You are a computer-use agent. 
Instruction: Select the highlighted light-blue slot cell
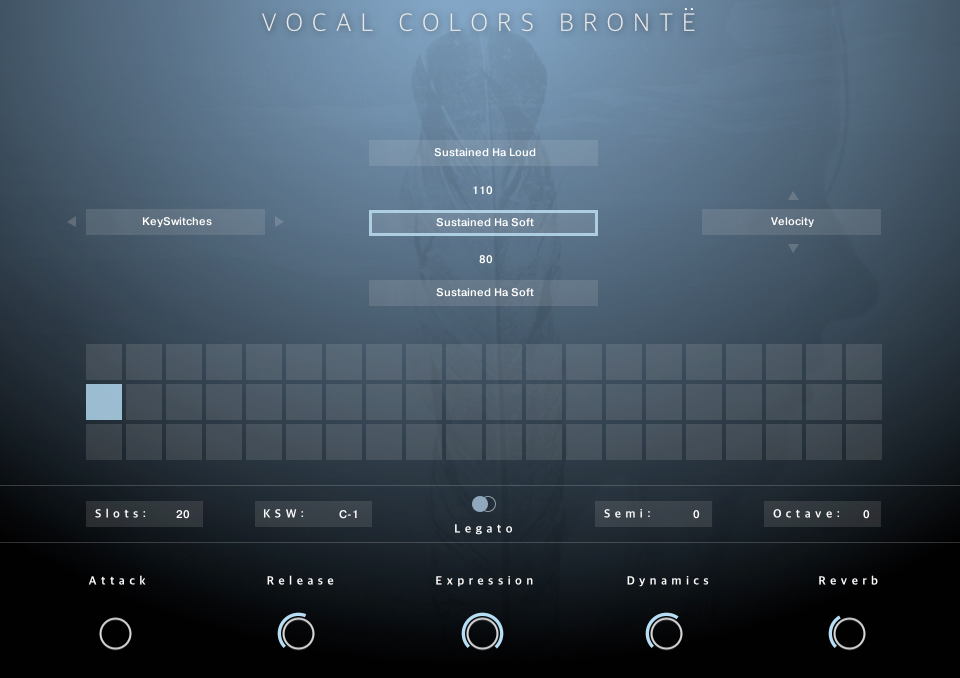coord(104,402)
